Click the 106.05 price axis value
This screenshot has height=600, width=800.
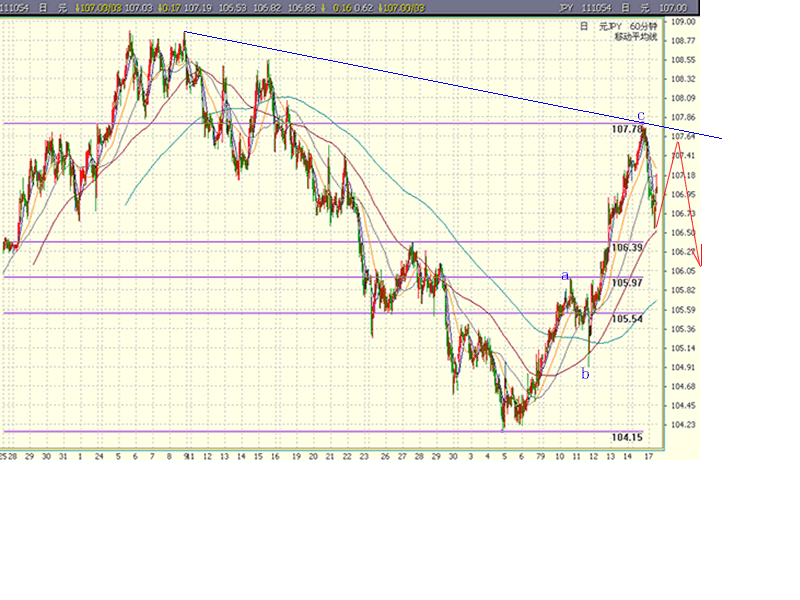coord(683,271)
